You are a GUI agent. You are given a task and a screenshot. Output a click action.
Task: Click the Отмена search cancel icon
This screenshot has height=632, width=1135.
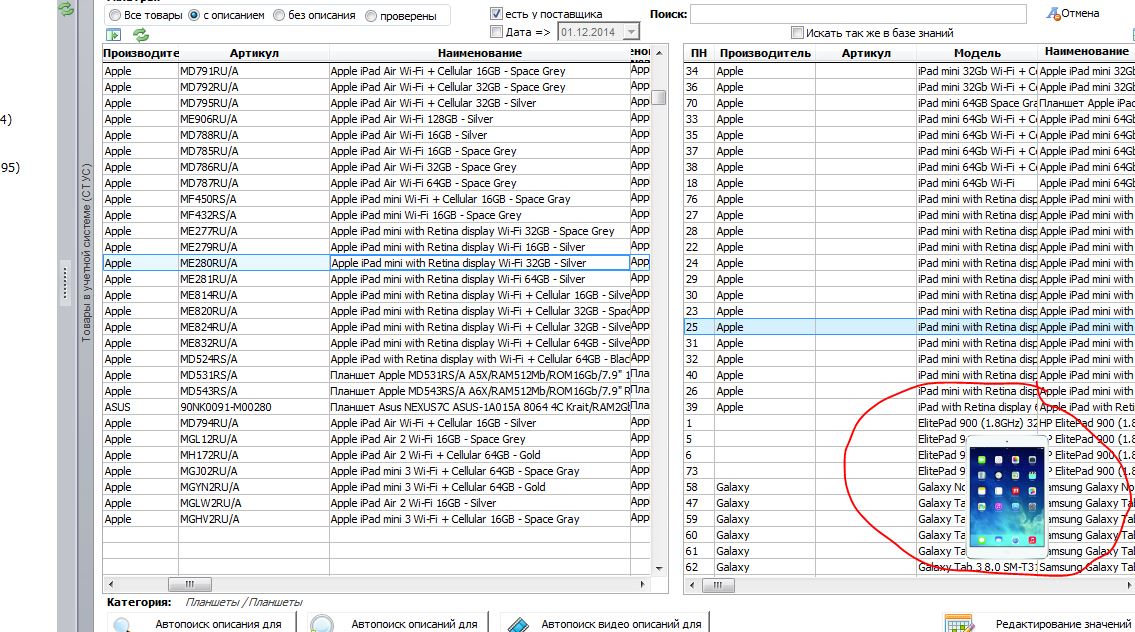coord(1053,13)
